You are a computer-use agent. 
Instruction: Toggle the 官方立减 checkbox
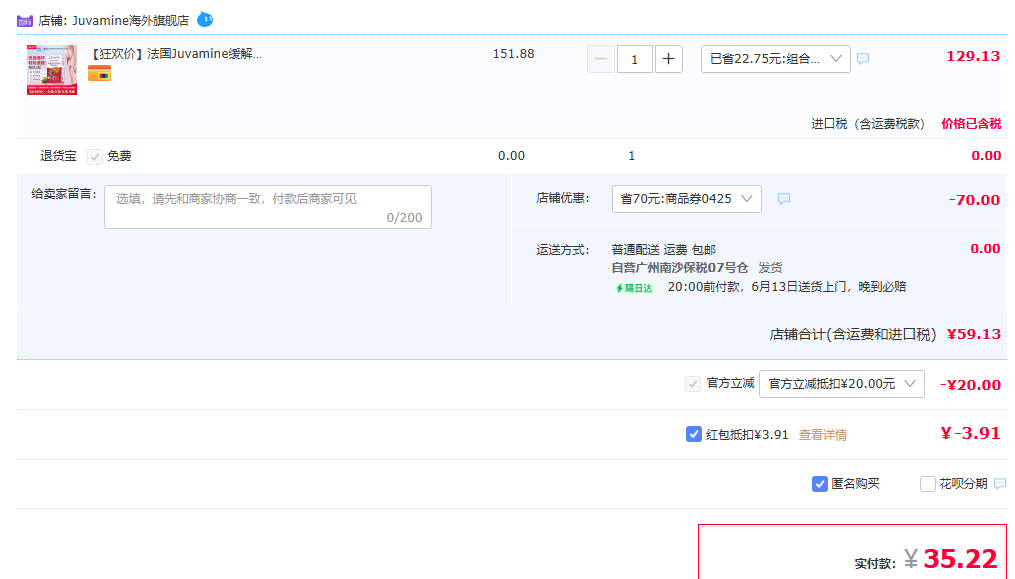coord(693,384)
